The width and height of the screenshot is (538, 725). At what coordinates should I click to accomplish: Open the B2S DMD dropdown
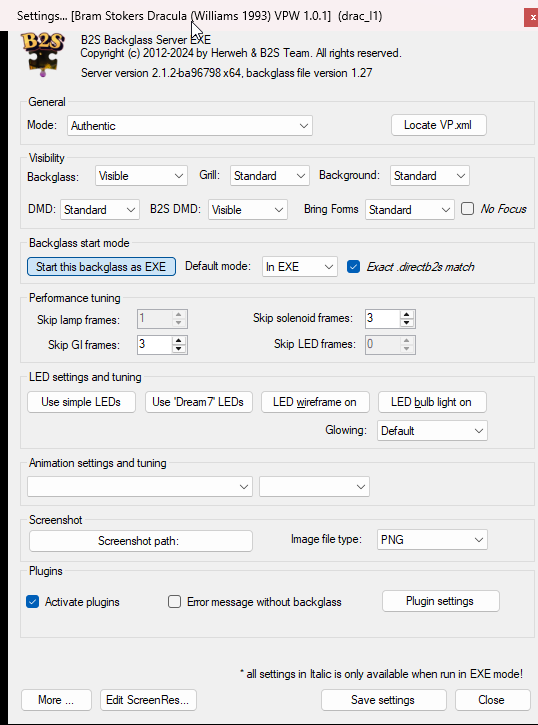point(247,210)
